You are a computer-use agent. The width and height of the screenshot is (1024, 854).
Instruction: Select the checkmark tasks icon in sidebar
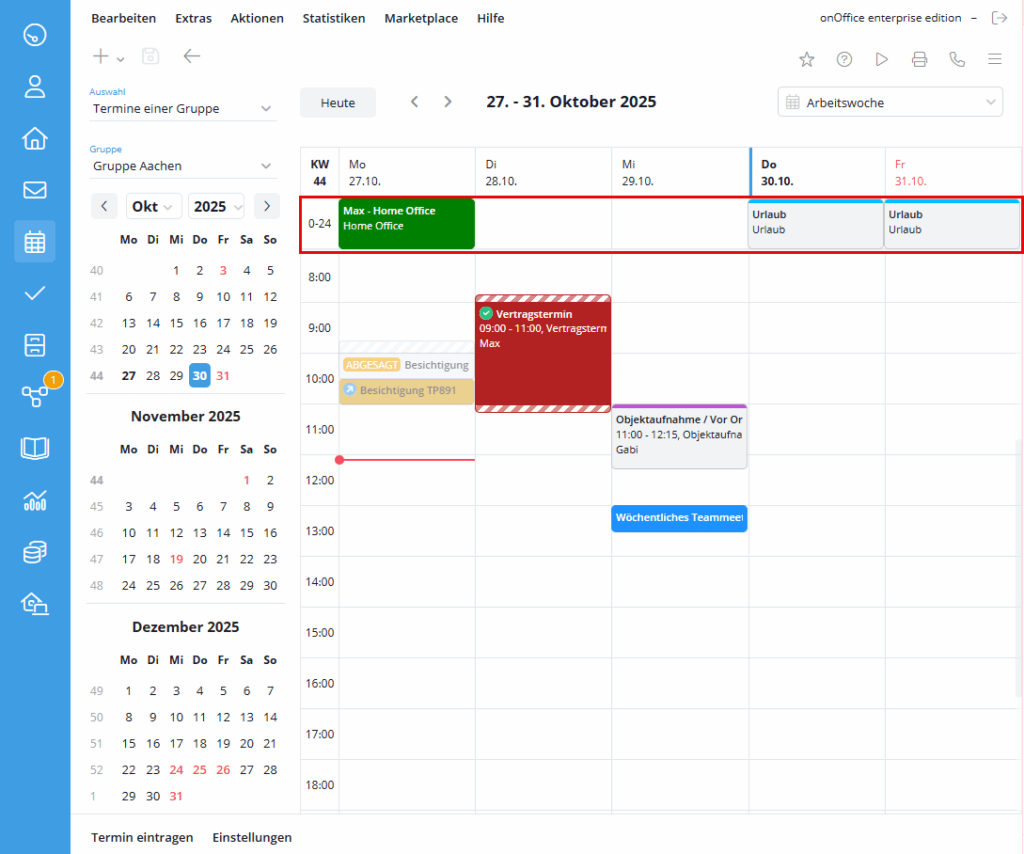click(34, 293)
